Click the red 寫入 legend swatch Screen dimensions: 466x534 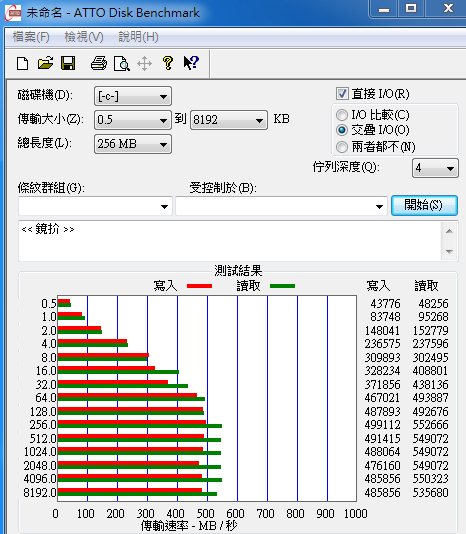(x=200, y=286)
